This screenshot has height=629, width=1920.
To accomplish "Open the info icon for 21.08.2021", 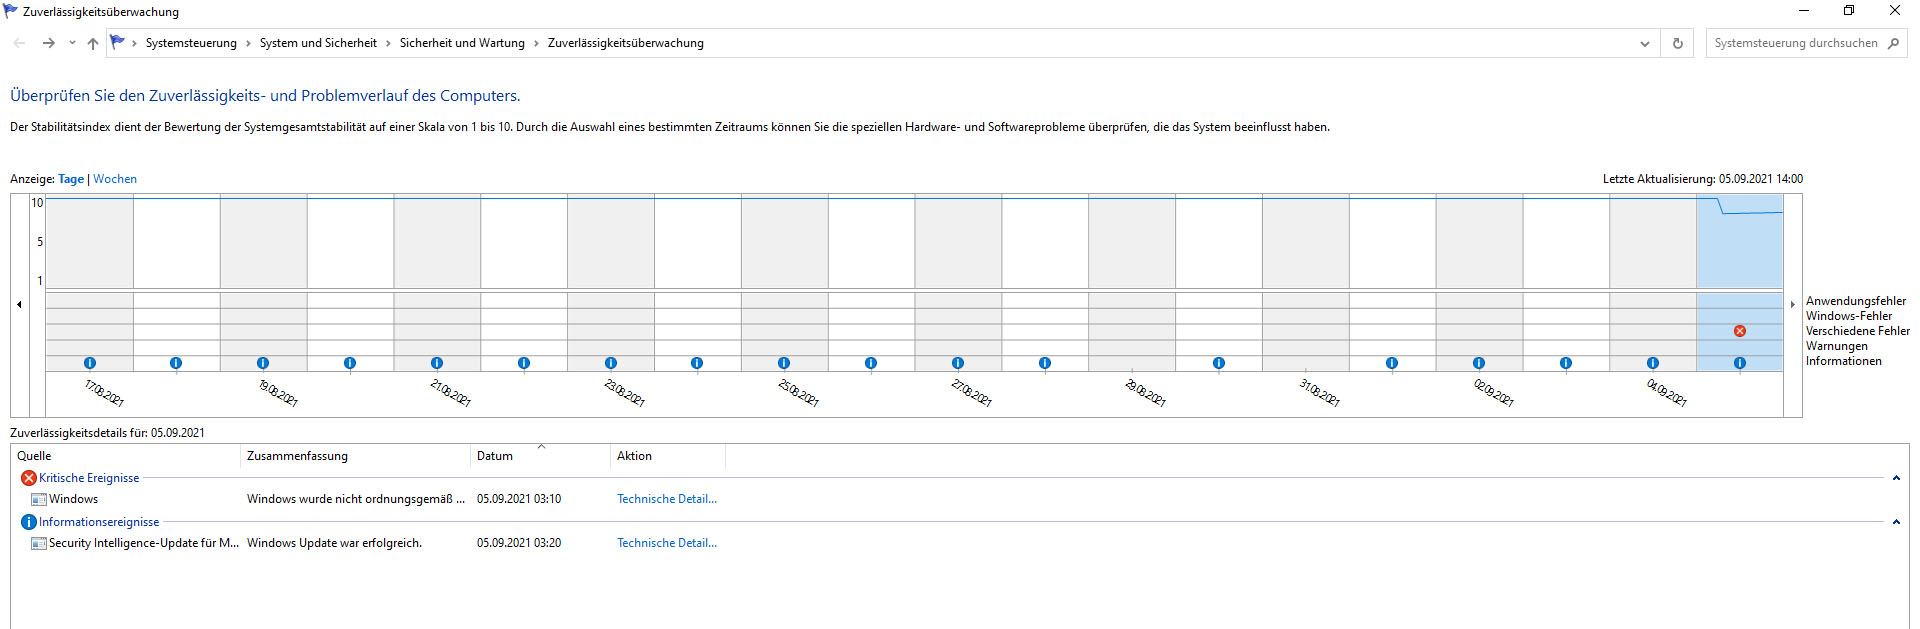I will coord(437,363).
